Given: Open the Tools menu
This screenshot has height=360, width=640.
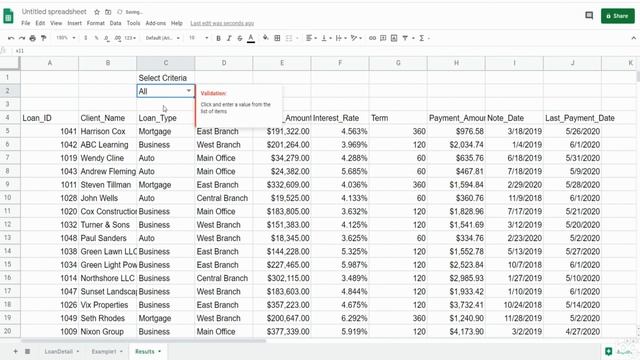Looking at the screenshot, I should tap(133, 23).
